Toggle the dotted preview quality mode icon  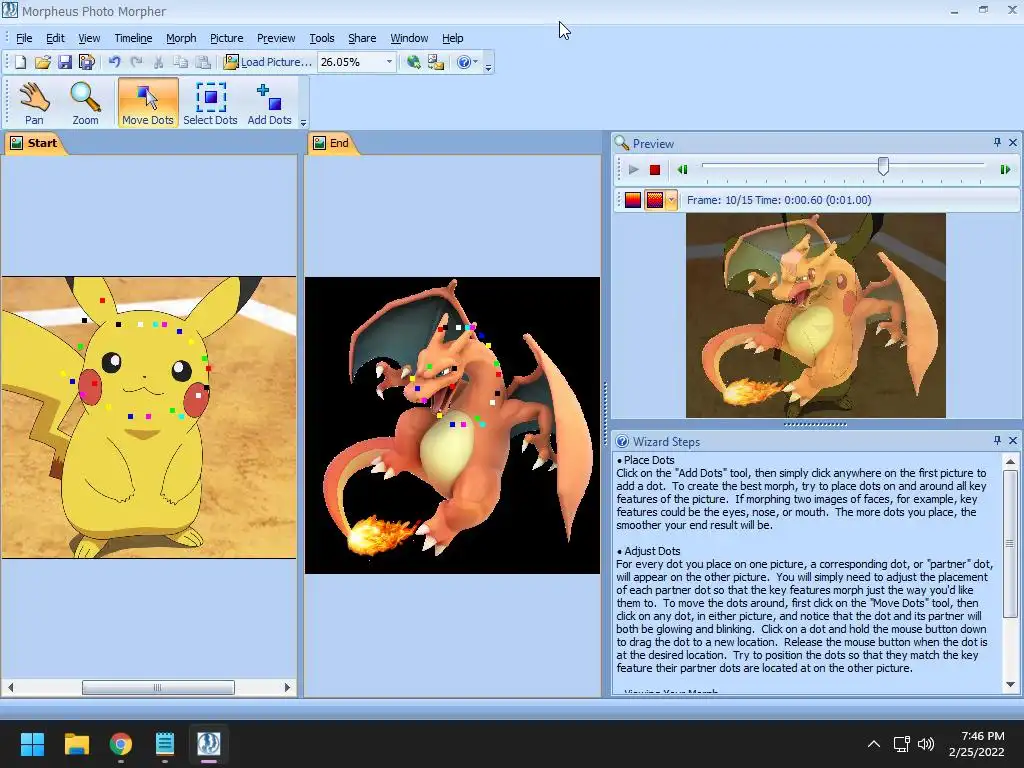[654, 200]
